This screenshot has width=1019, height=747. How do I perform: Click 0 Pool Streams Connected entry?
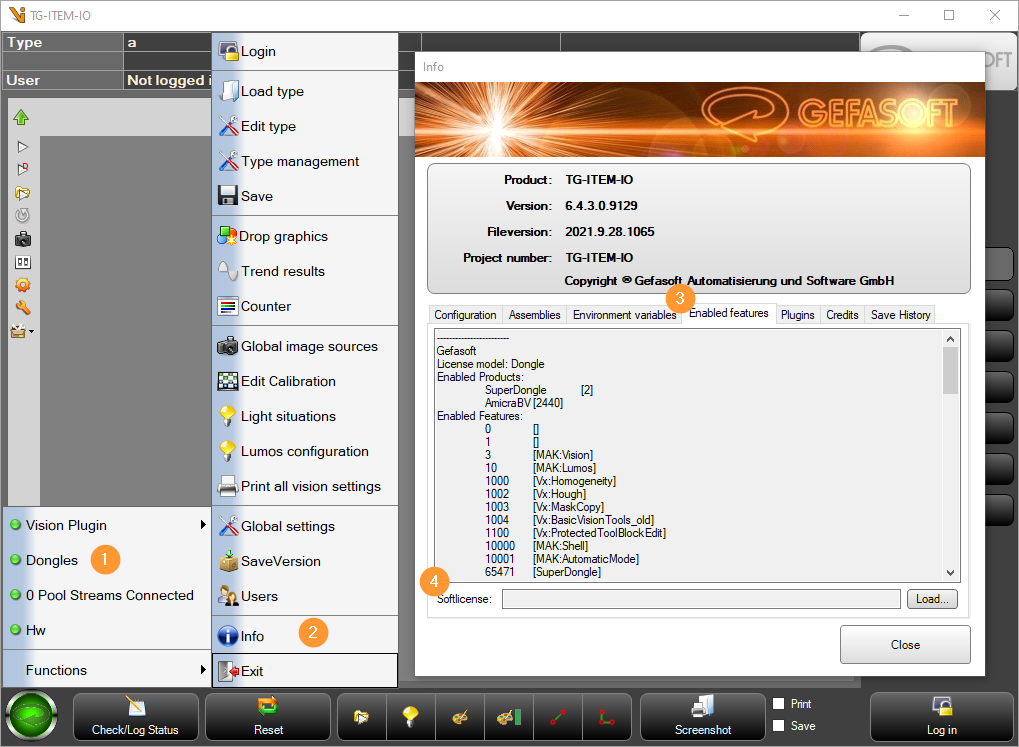coord(107,596)
